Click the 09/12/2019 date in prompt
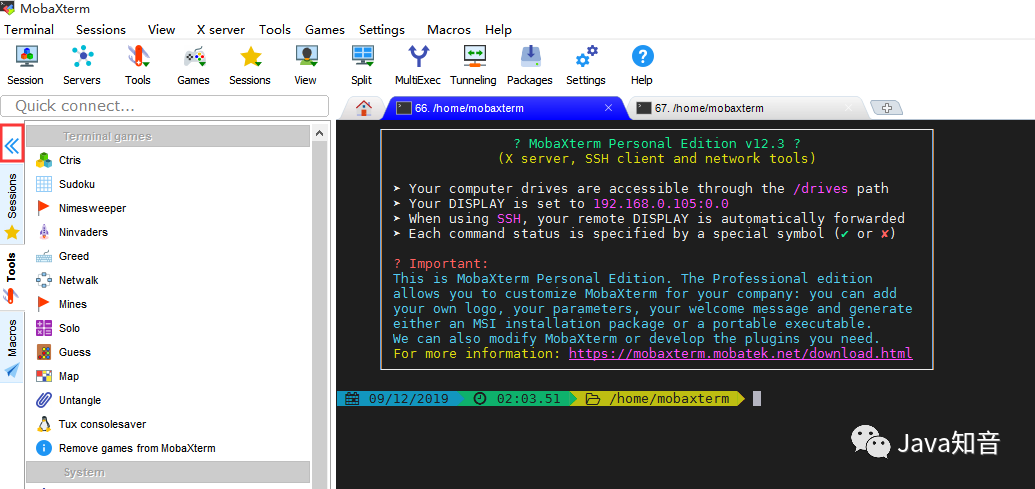The width and height of the screenshot is (1035, 489). tap(409, 399)
